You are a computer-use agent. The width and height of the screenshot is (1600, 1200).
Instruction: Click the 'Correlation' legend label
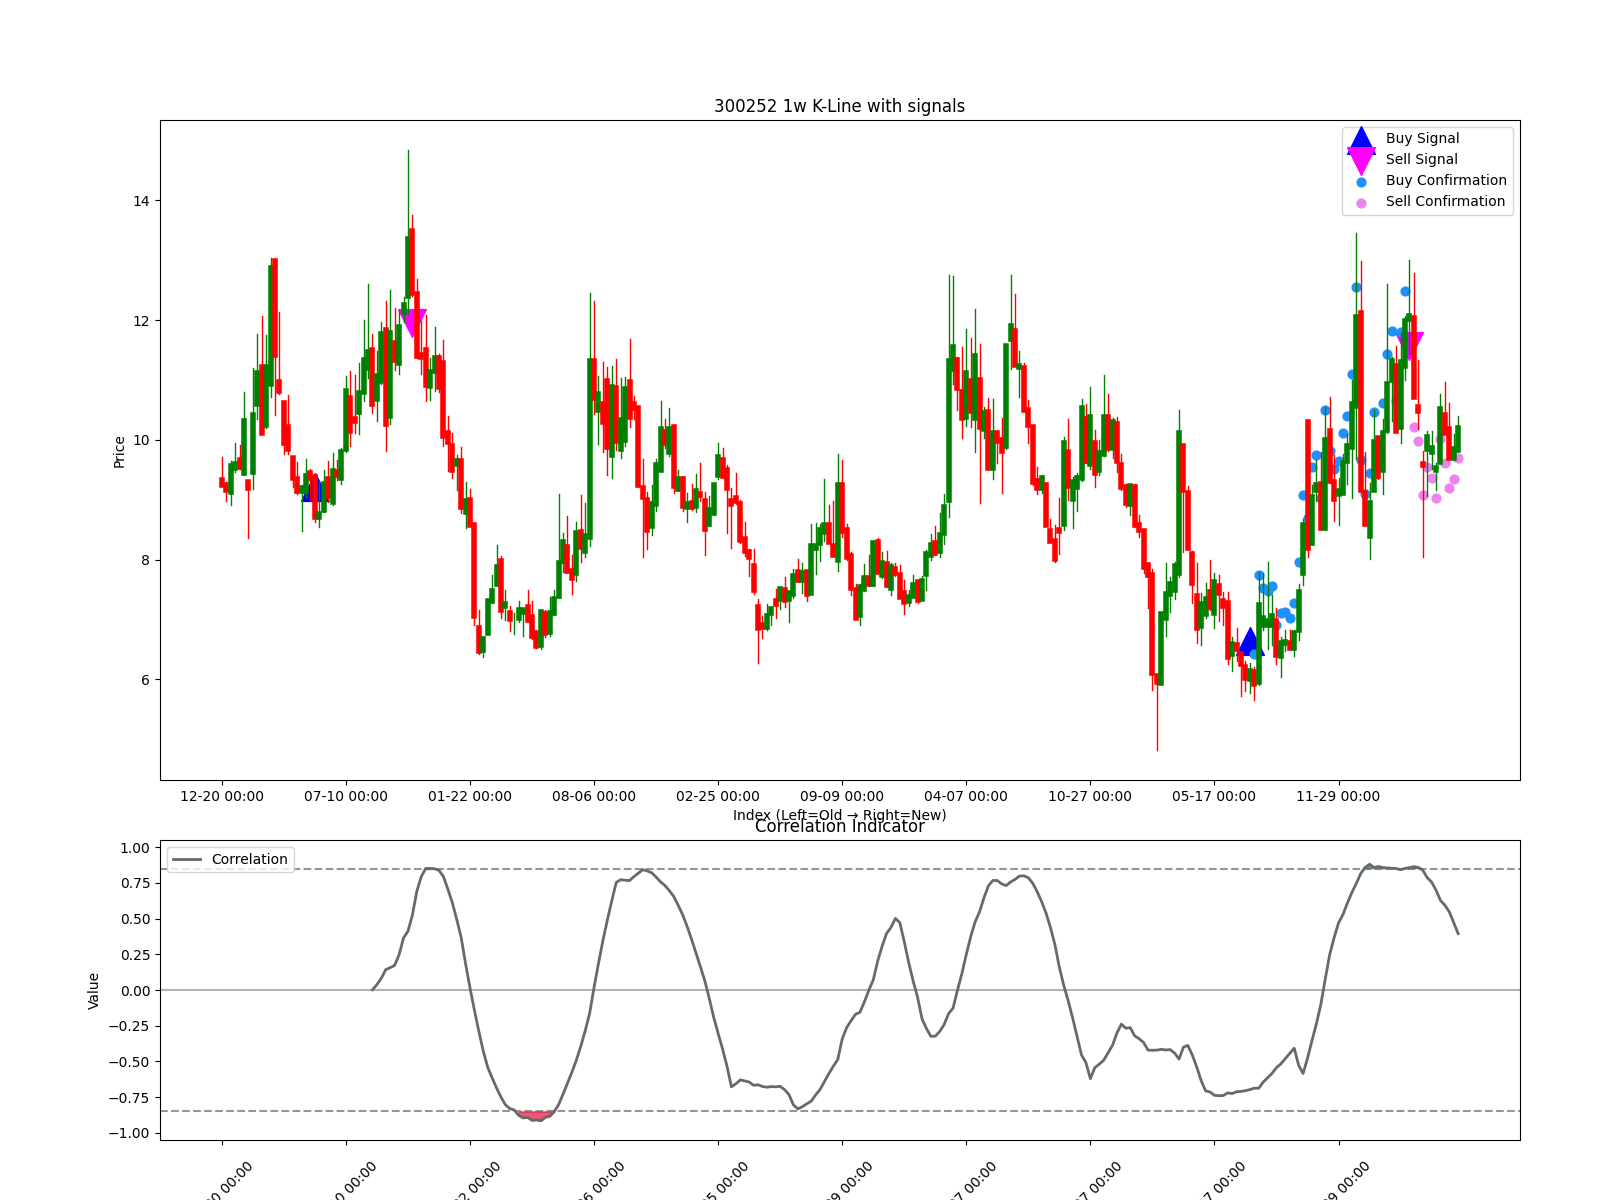249,859
